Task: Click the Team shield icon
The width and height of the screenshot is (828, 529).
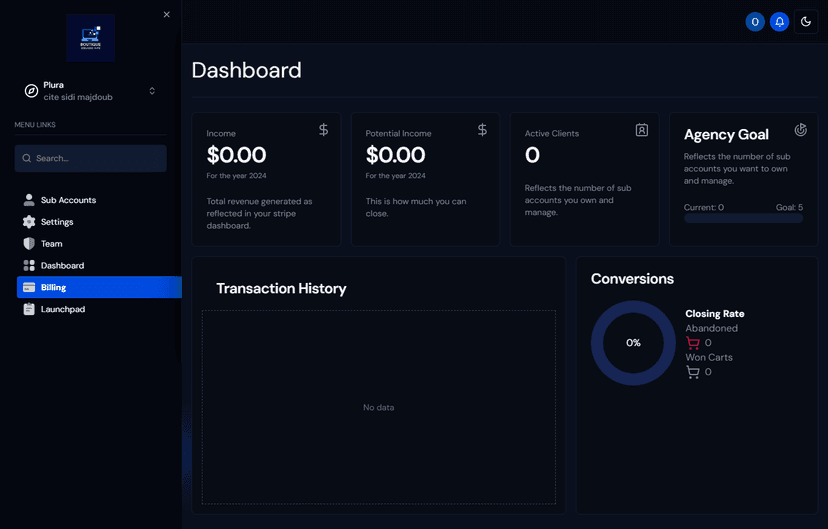Action: tap(29, 243)
